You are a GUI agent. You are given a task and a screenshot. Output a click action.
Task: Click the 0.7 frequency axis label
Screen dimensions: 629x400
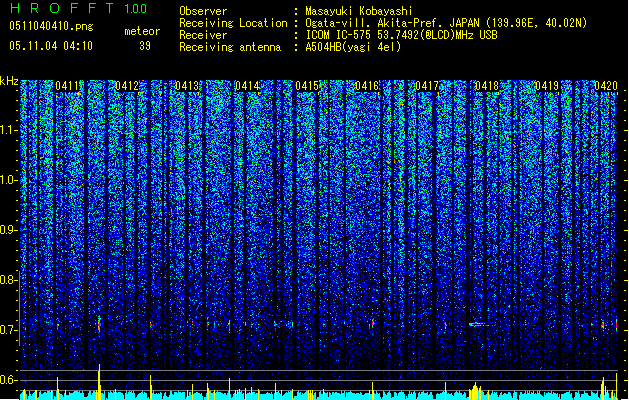[8, 330]
